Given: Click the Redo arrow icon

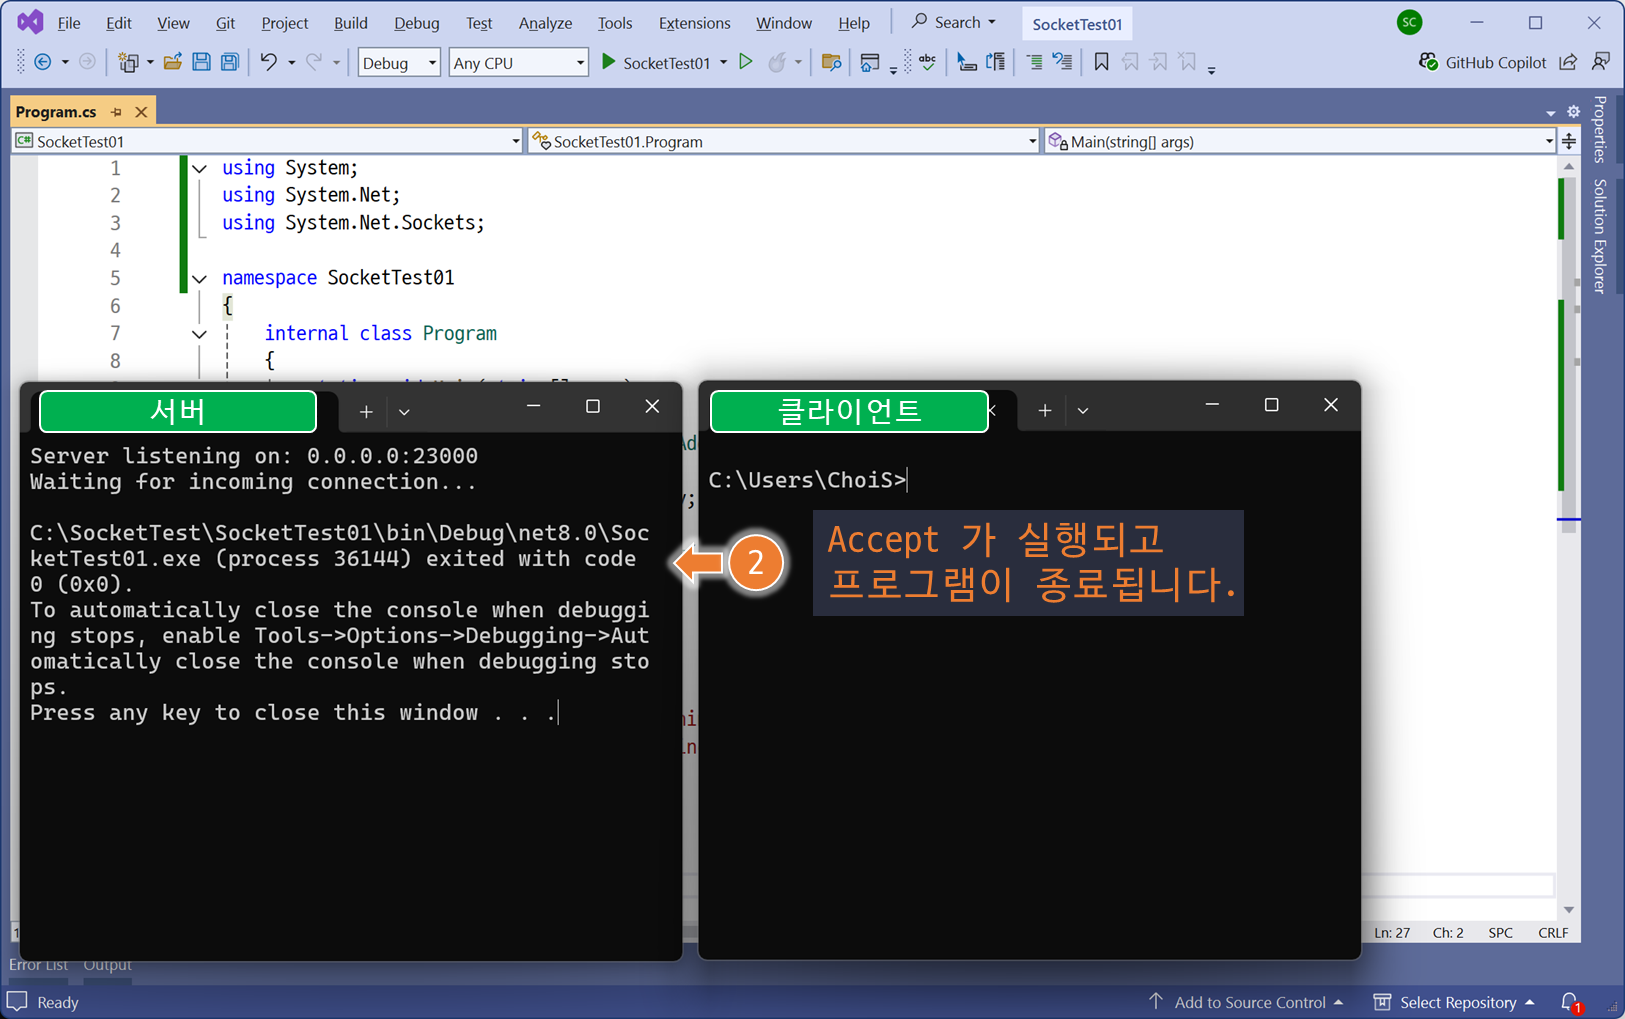Looking at the screenshot, I should [x=314, y=62].
